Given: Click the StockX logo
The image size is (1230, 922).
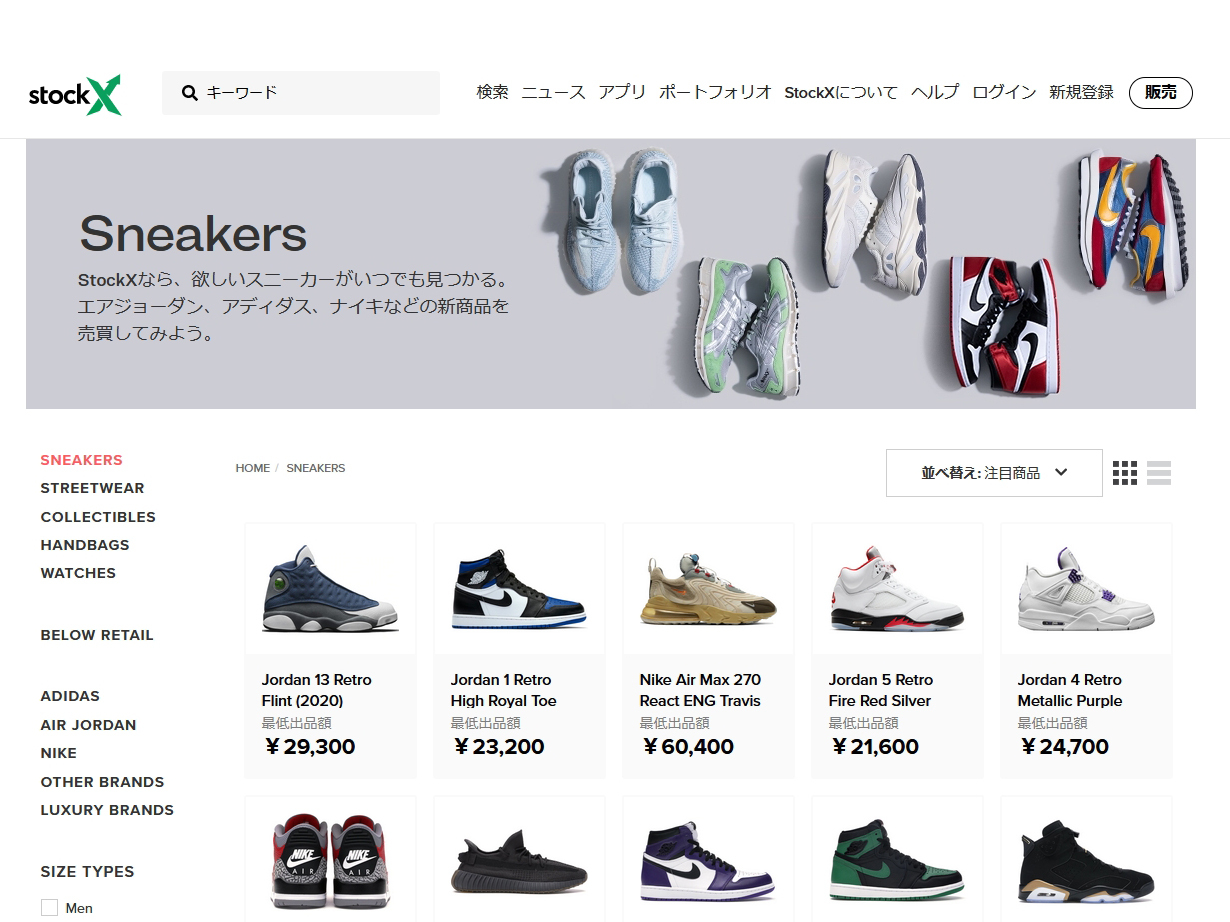Looking at the screenshot, I should 75,94.
